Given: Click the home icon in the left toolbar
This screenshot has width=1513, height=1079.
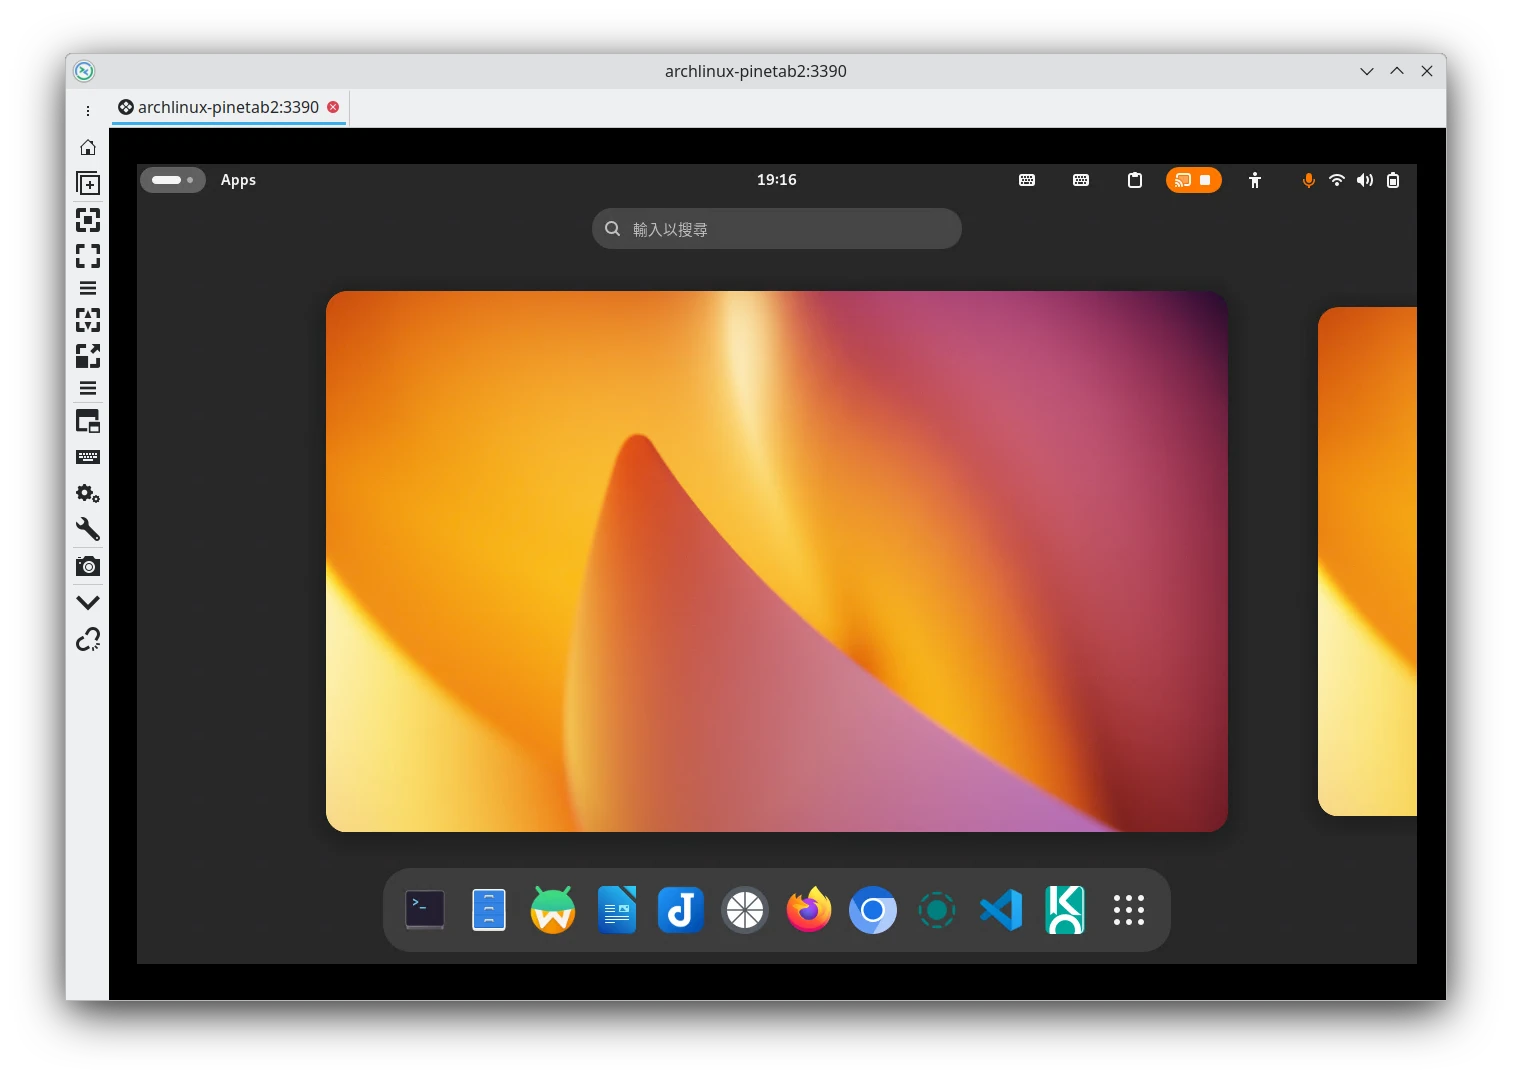Looking at the screenshot, I should coord(88,148).
